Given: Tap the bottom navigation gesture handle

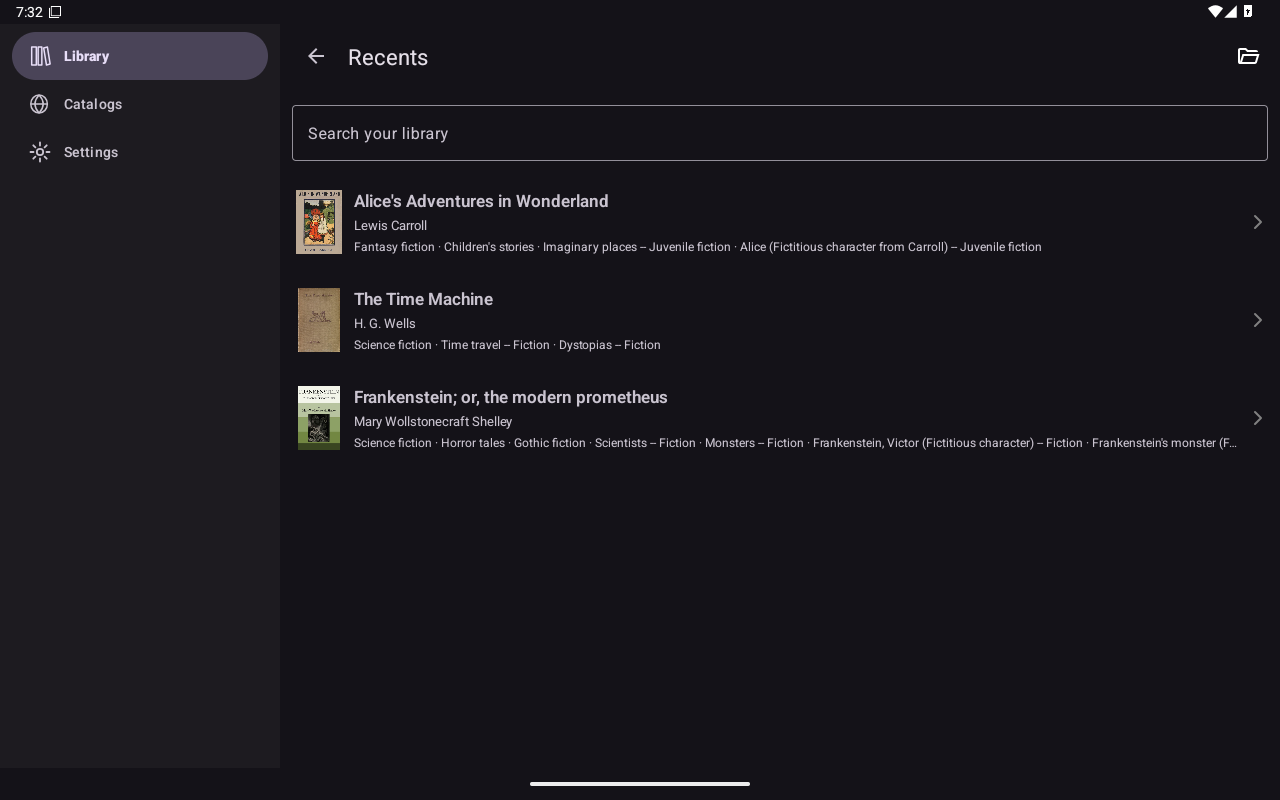Looking at the screenshot, I should tap(640, 784).
